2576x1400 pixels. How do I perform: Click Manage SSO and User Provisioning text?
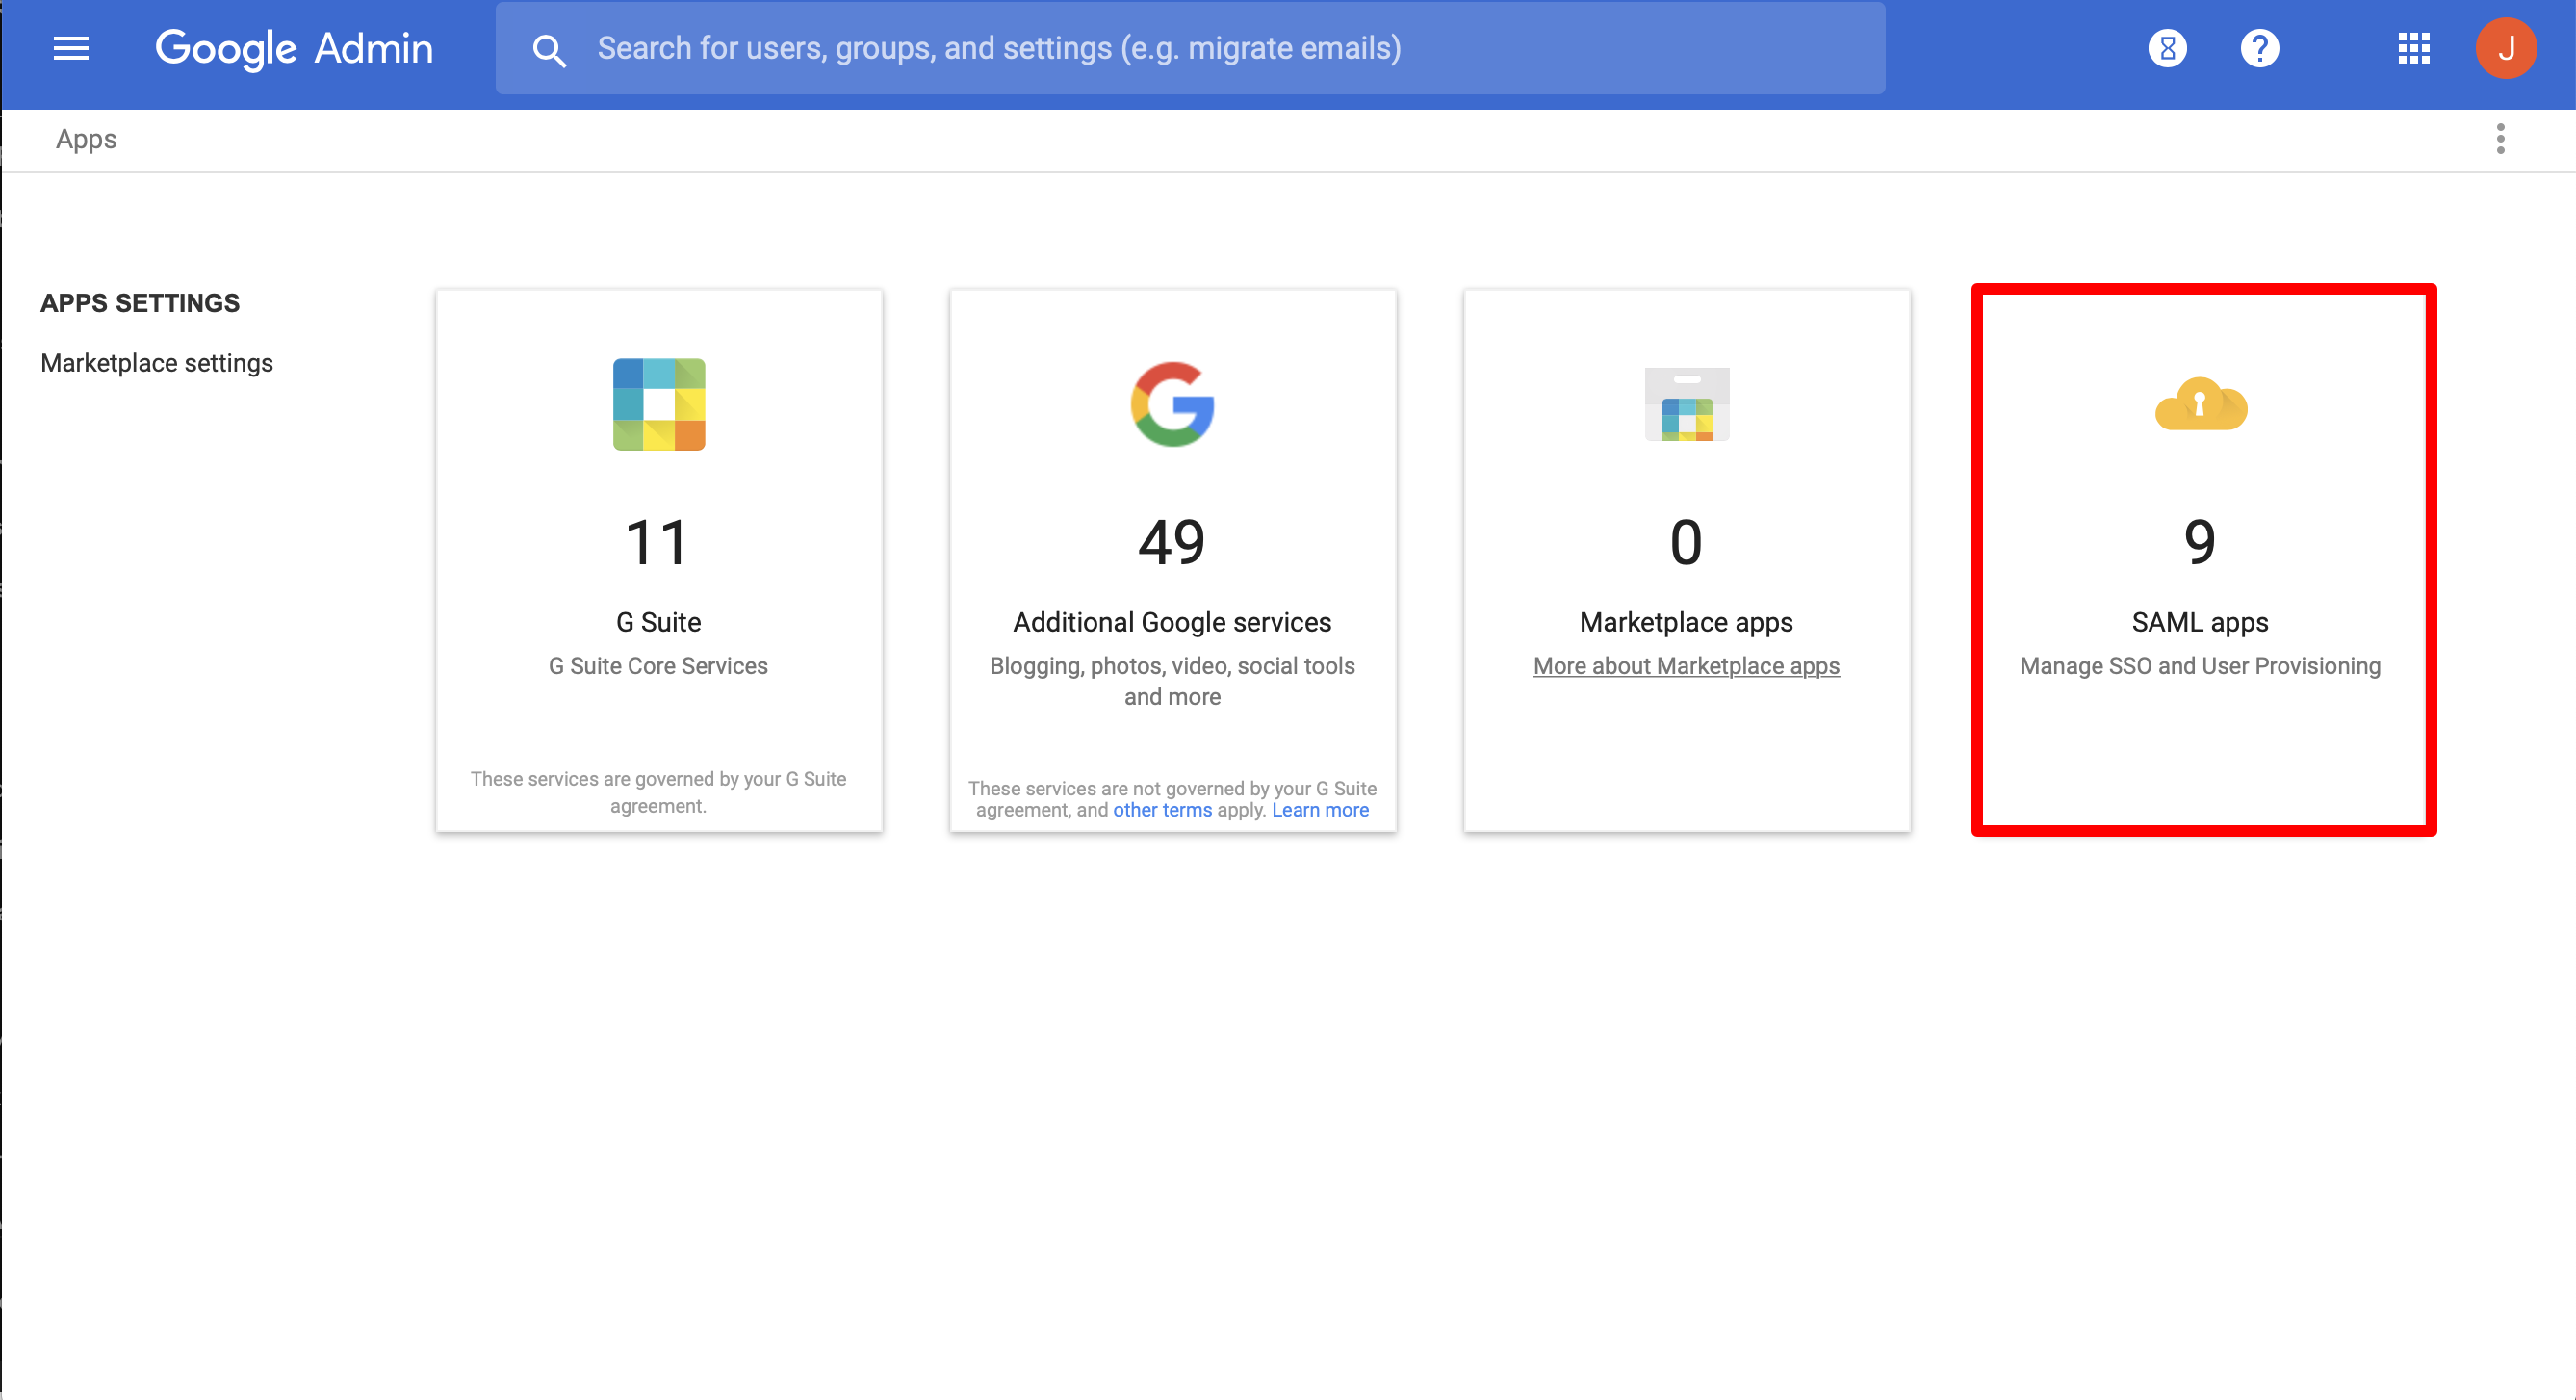point(2200,666)
